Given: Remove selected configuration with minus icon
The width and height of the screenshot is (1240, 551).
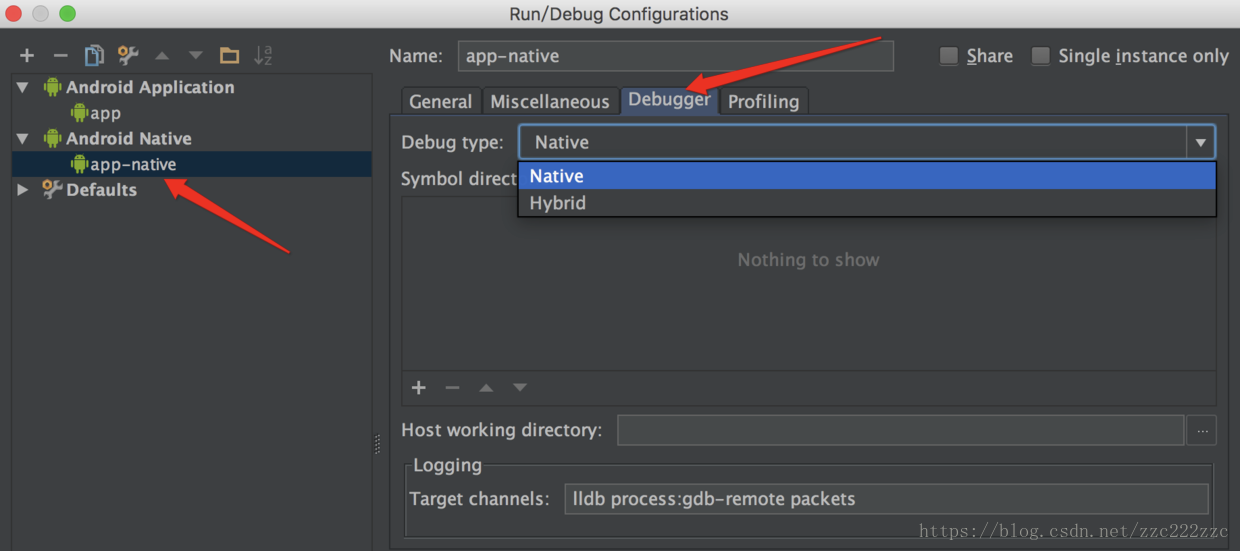Looking at the screenshot, I should (60, 56).
